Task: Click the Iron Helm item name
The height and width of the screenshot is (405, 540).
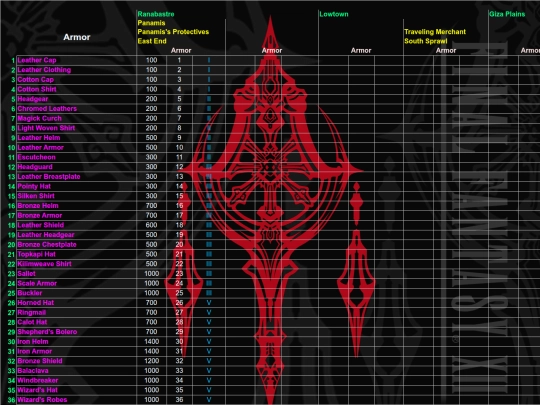Action: pos(33,342)
